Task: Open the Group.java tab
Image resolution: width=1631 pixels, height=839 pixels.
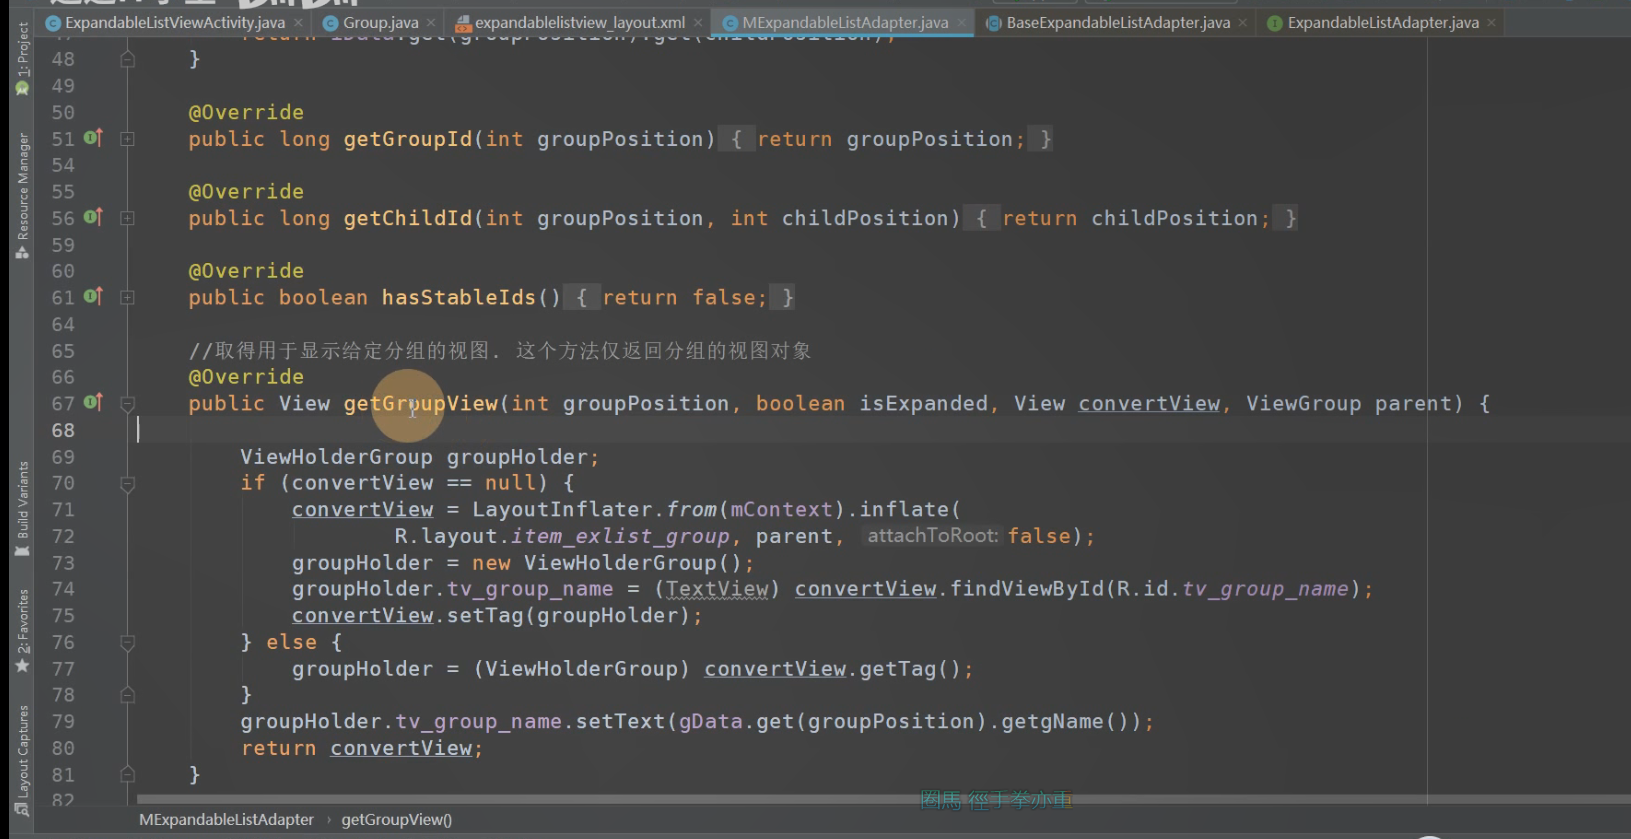Action: click(x=380, y=22)
